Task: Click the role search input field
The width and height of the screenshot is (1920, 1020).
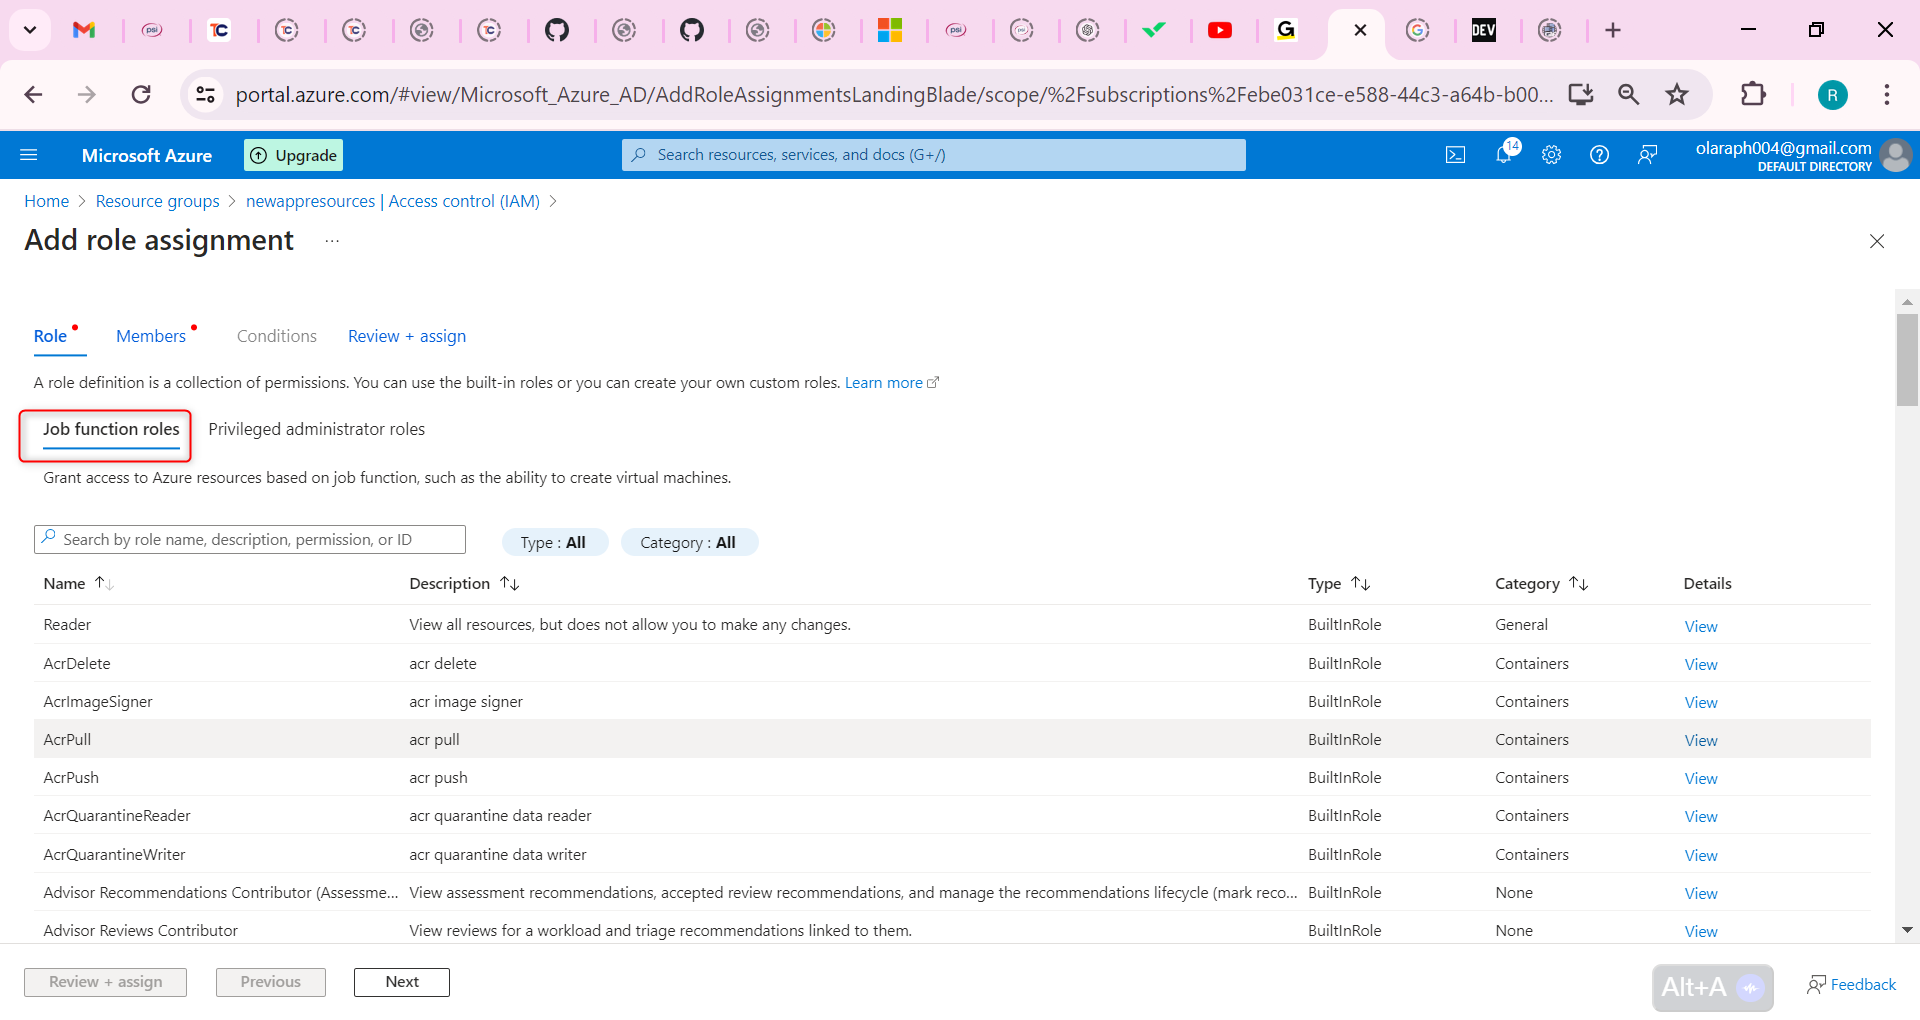Action: coord(250,539)
